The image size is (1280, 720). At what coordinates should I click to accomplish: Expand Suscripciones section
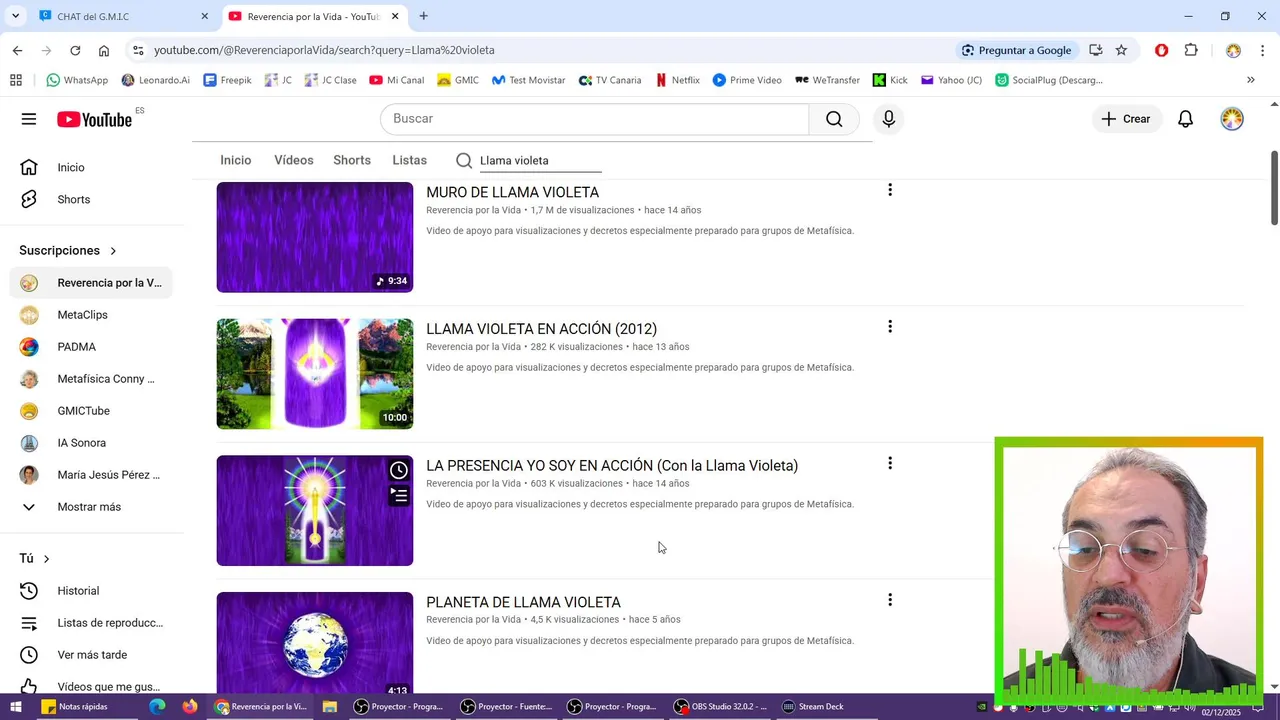[68, 251]
